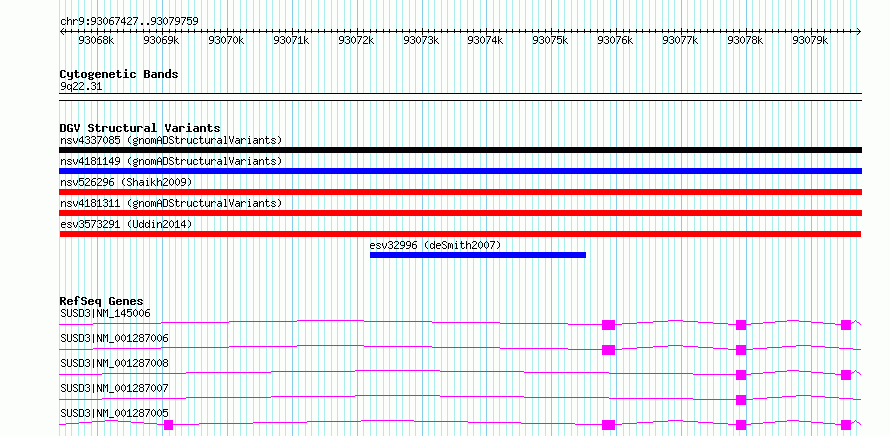Click NM_145006 rightmost exon box
Image resolution: width=890 pixels, height=436 pixels.
coord(846,325)
